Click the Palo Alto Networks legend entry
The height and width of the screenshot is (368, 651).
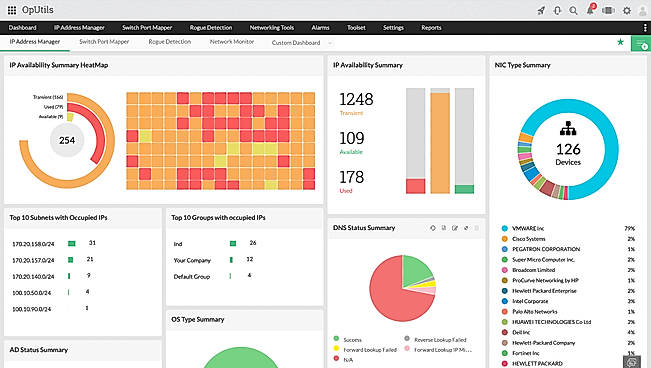529,312
